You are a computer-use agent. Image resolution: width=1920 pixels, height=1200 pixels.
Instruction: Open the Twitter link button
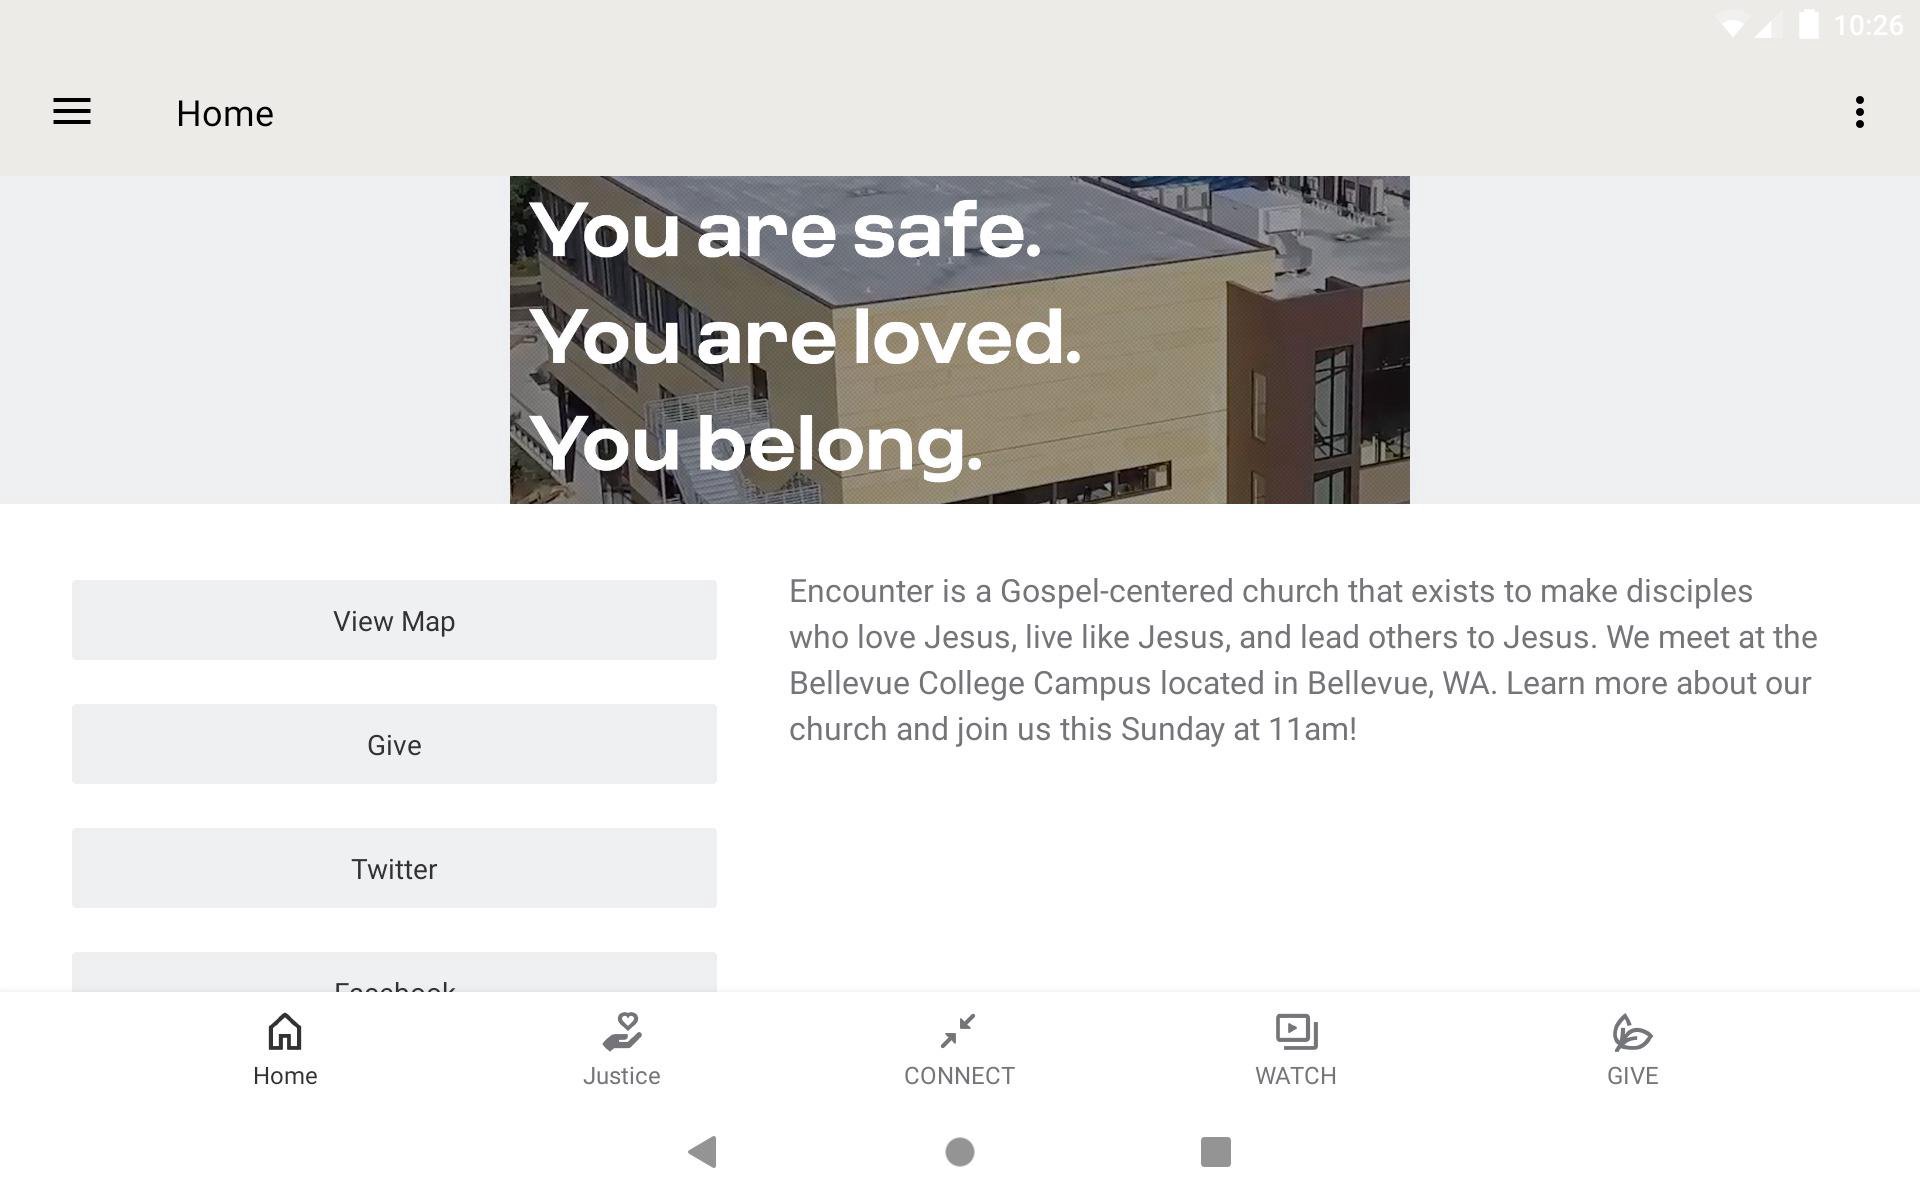pos(394,868)
